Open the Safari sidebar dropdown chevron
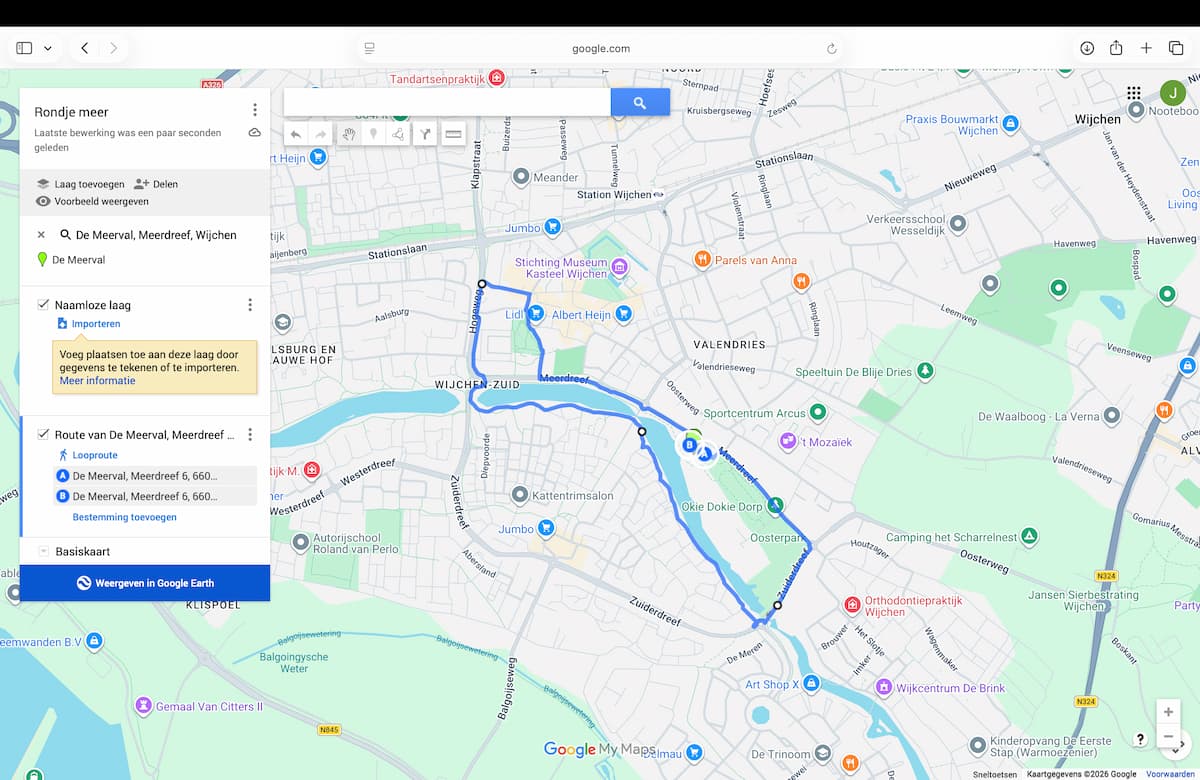1200x780 pixels. tap(48, 48)
